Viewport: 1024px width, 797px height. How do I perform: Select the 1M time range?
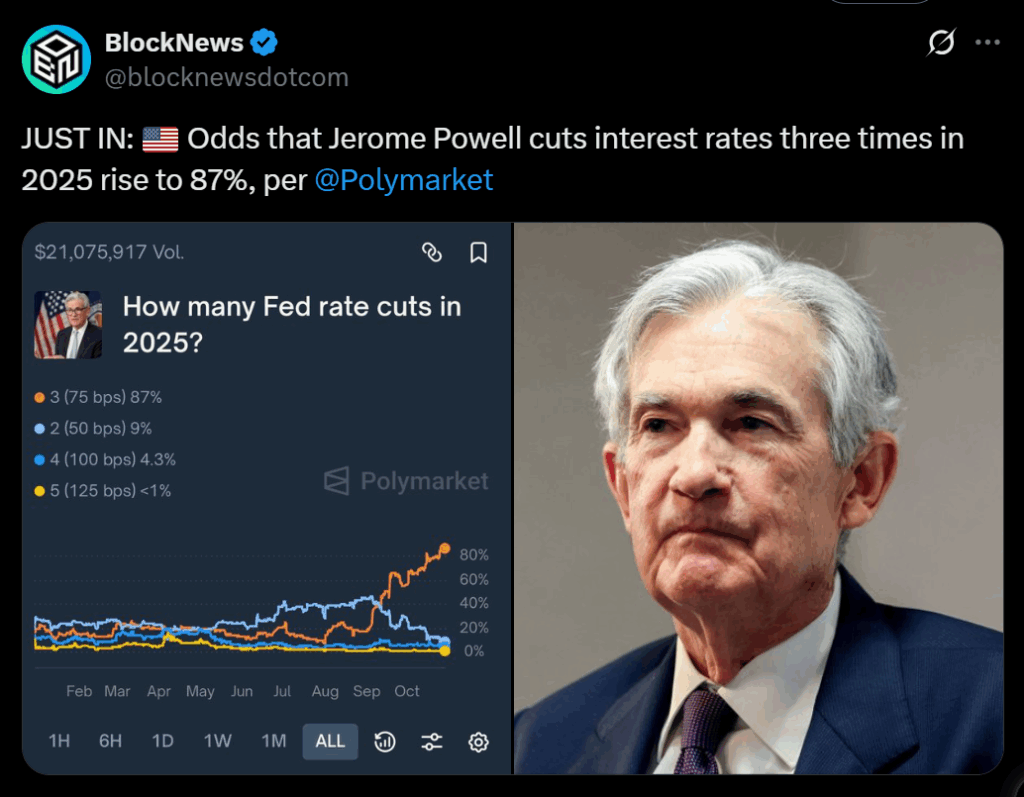(x=273, y=741)
